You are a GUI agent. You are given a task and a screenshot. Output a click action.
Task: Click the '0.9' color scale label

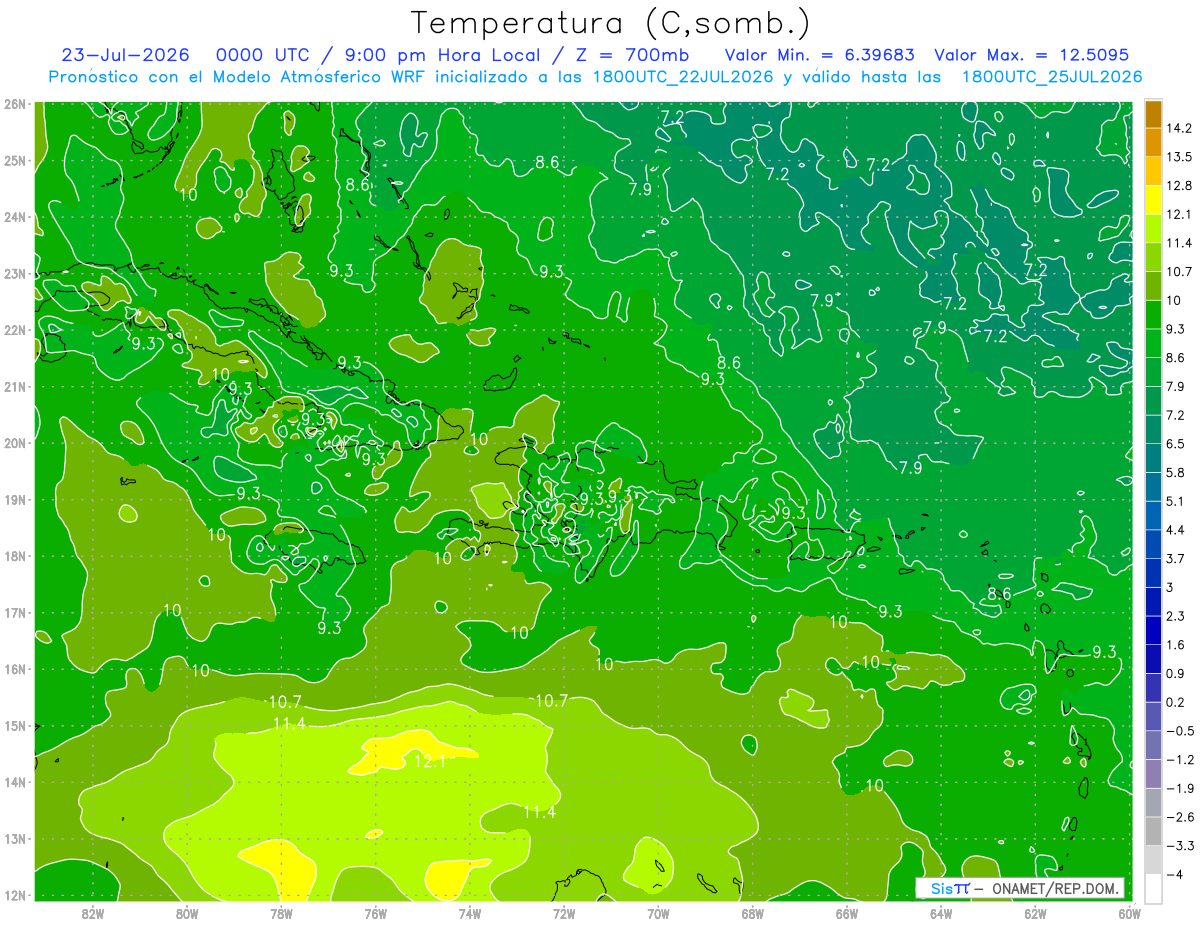tap(1176, 674)
